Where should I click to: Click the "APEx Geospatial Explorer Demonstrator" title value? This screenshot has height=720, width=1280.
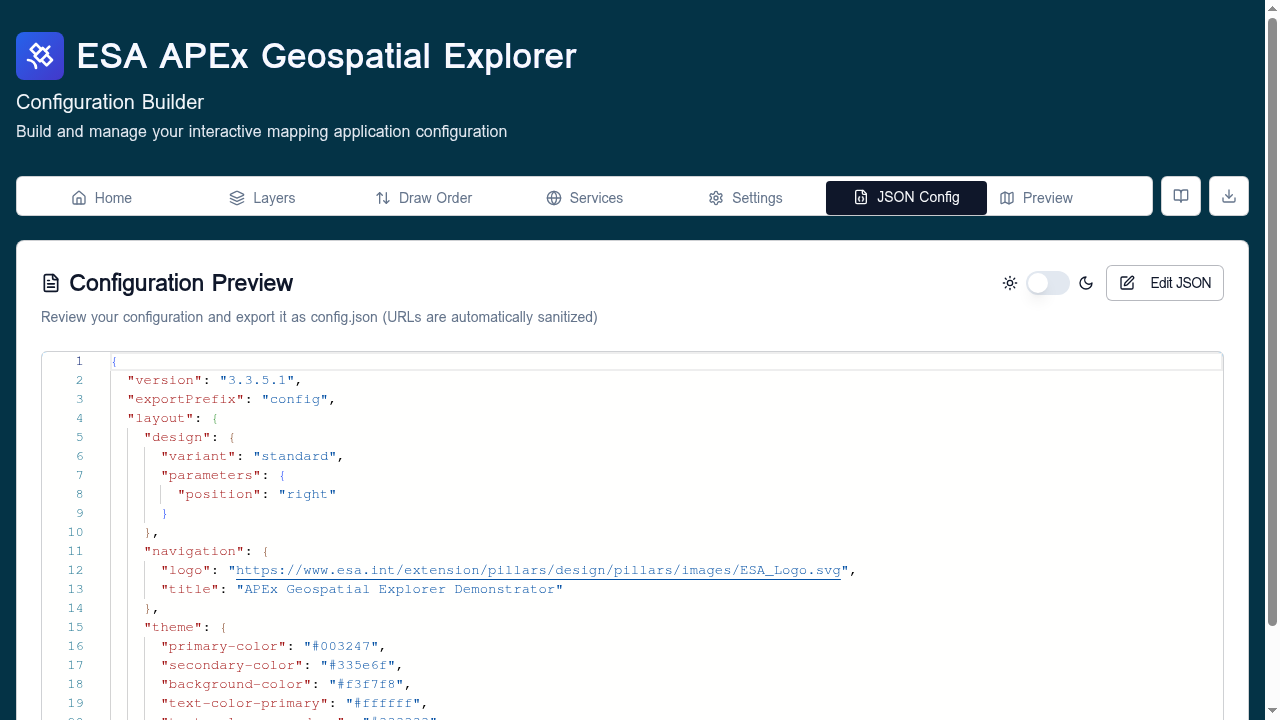pos(400,589)
